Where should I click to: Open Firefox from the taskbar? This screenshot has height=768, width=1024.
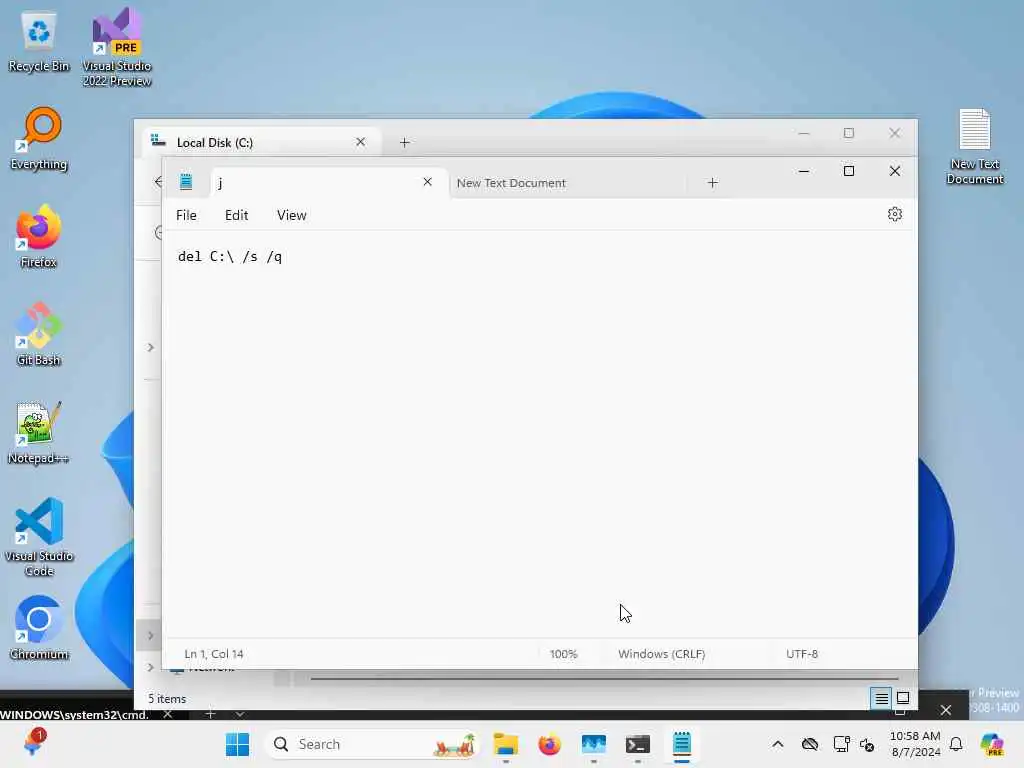pyautogui.click(x=549, y=744)
